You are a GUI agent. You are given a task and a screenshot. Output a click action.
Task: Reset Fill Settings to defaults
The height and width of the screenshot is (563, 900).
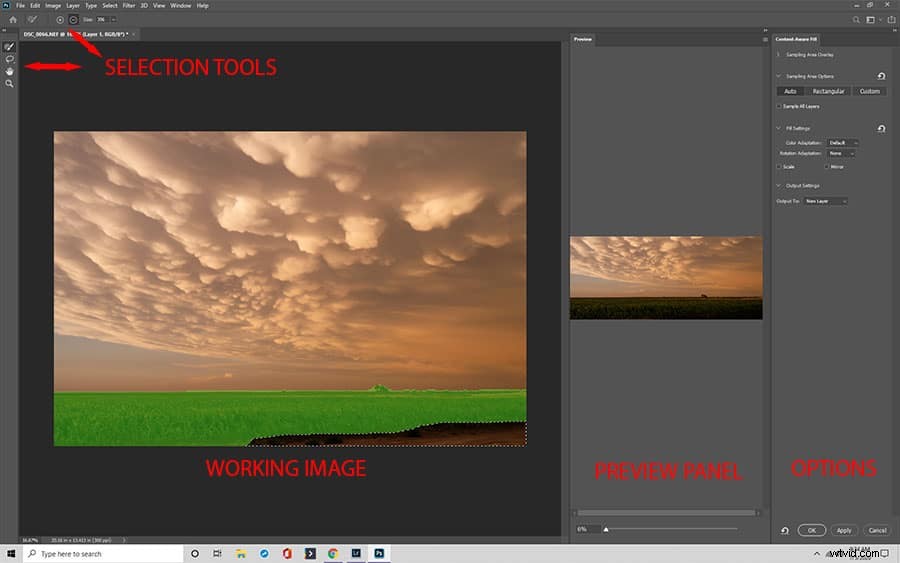(x=881, y=129)
